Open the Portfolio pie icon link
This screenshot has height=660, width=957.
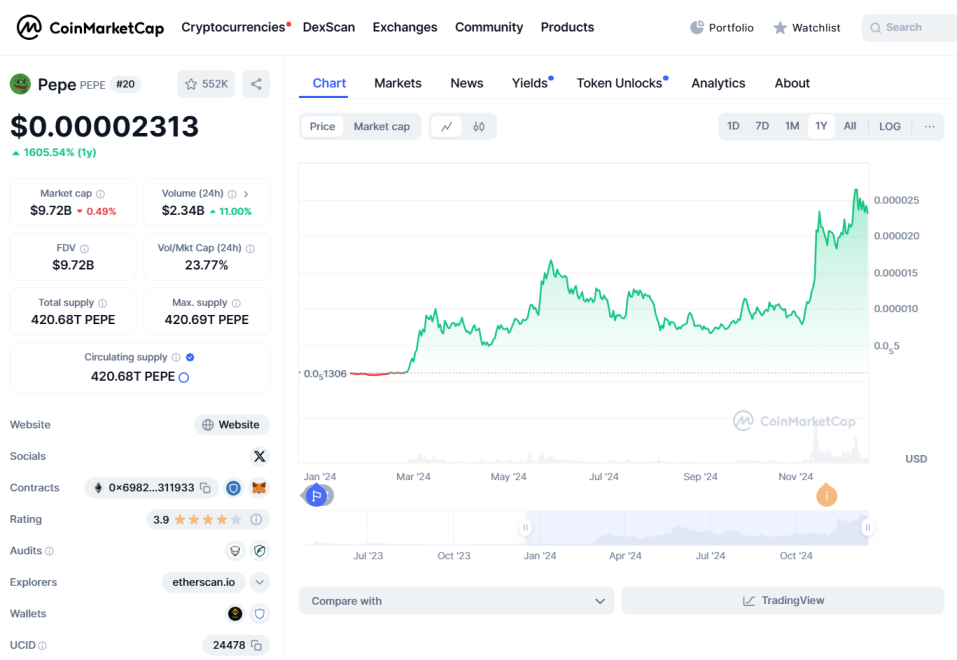click(722, 28)
